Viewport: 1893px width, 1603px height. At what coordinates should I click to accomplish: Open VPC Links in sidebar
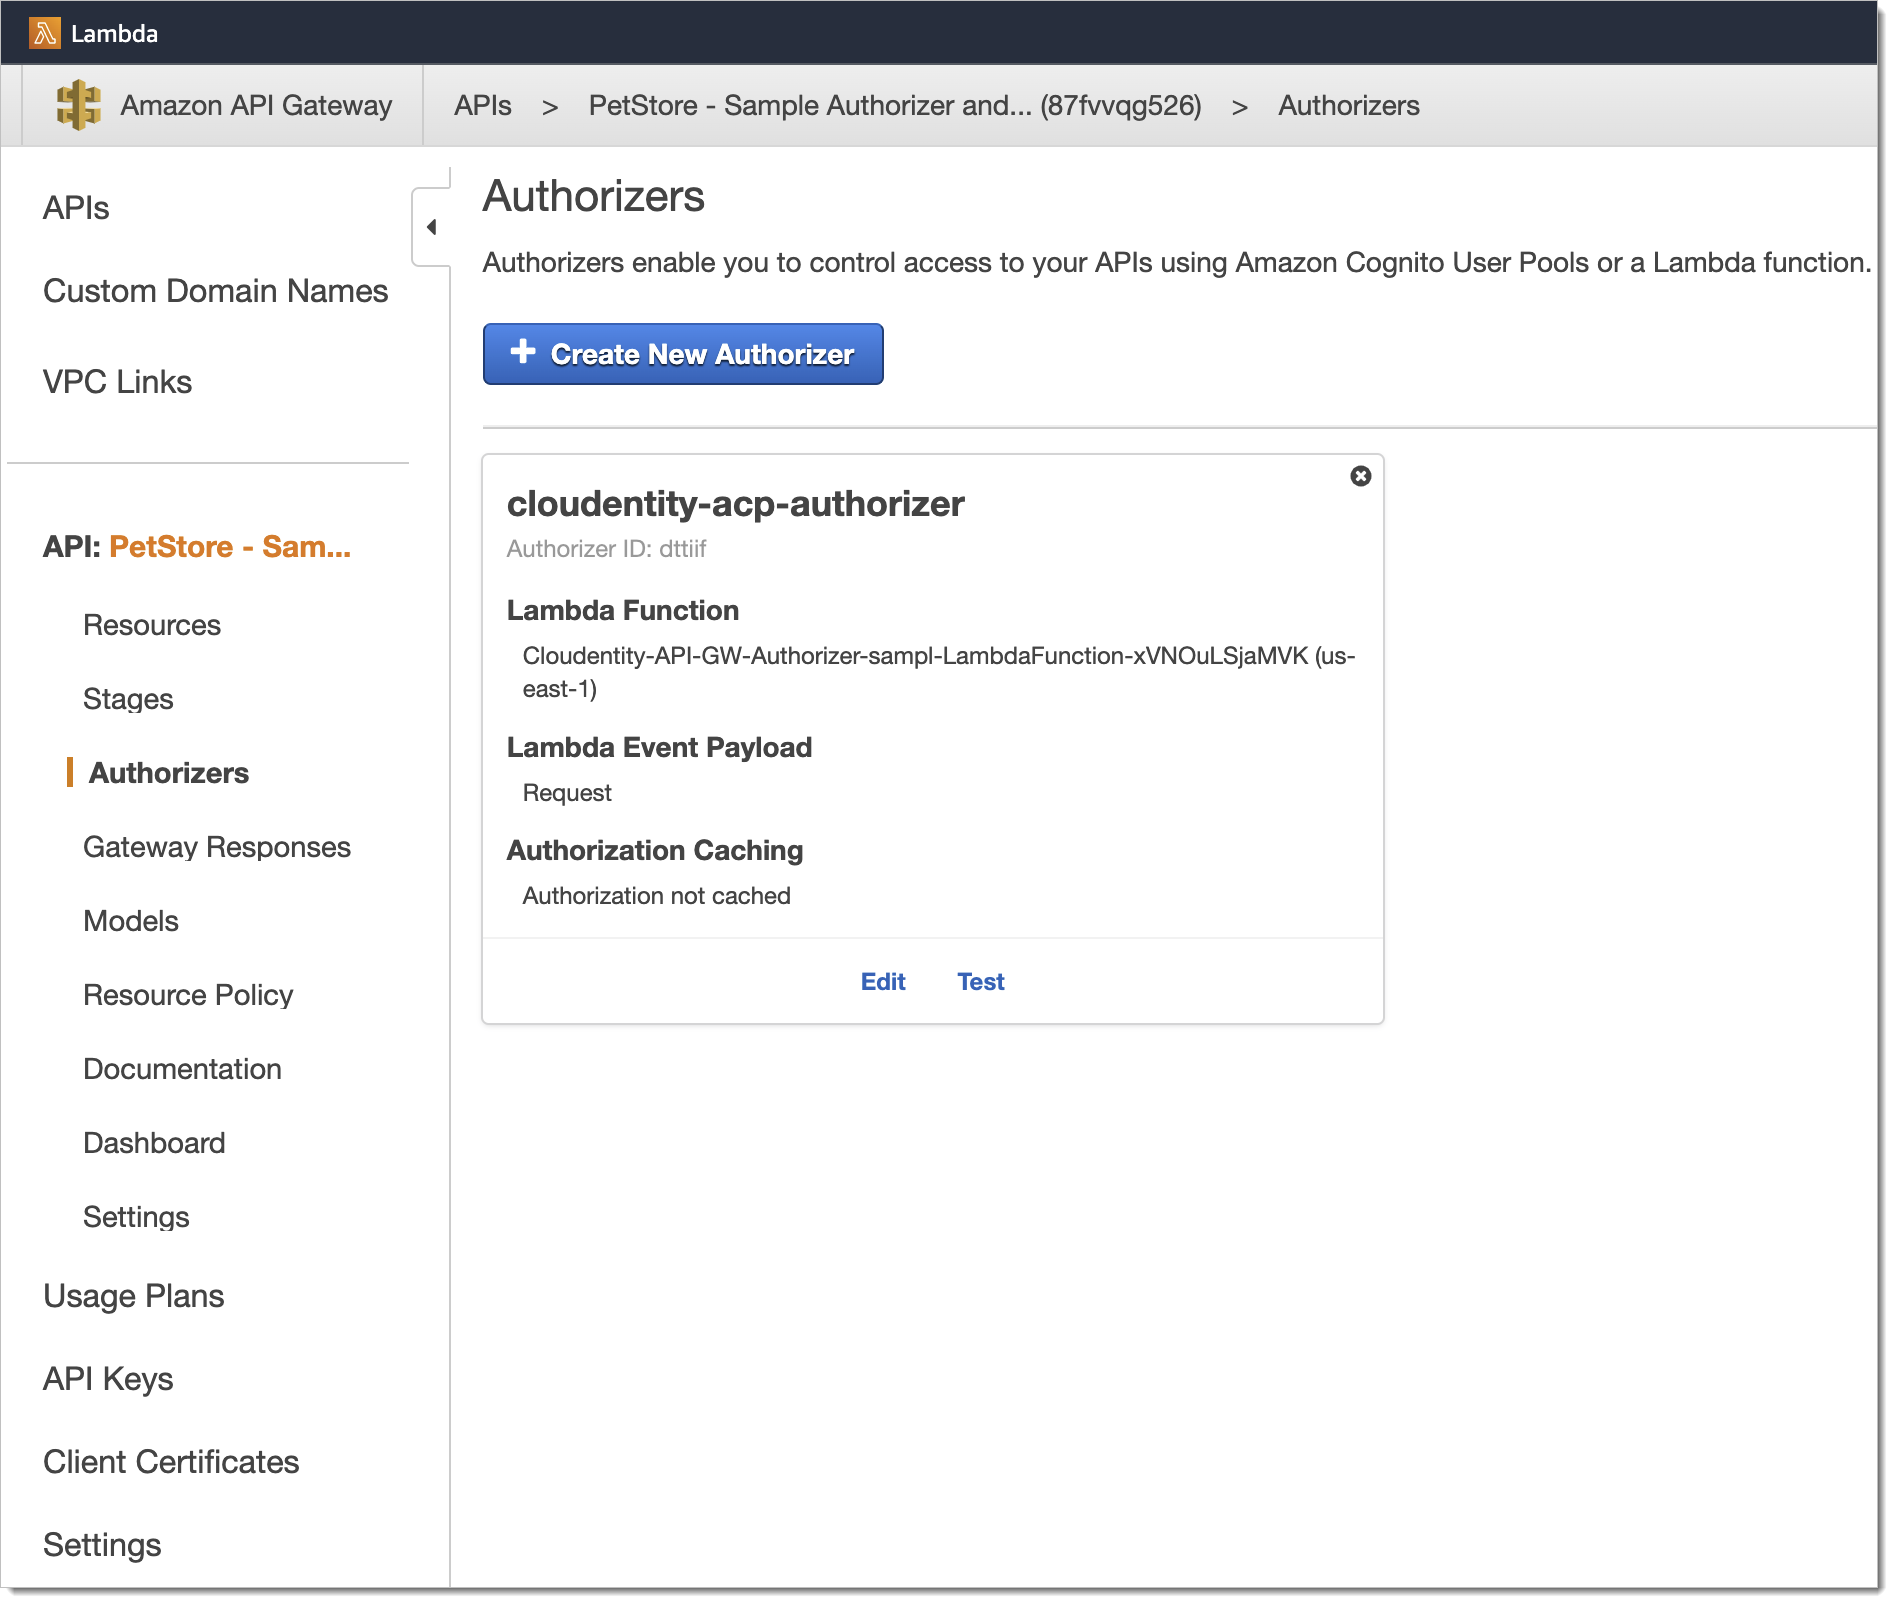click(x=117, y=382)
